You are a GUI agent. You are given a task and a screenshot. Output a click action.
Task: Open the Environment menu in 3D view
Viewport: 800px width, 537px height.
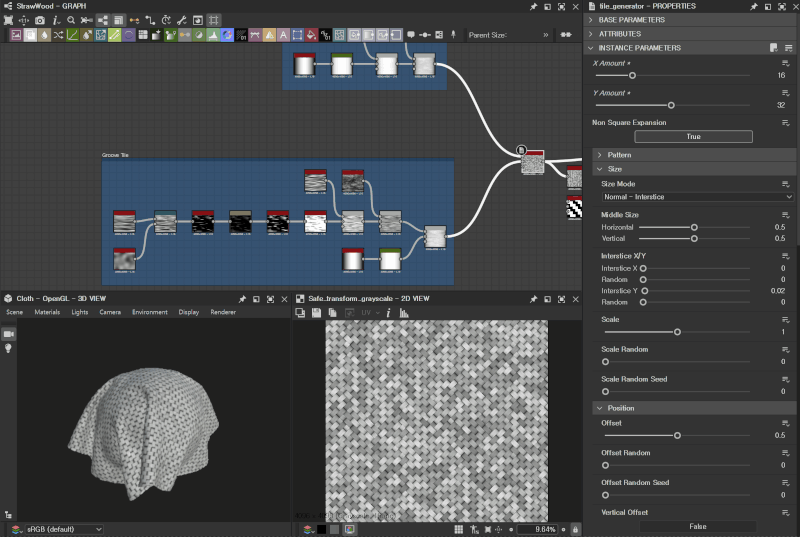click(x=149, y=312)
